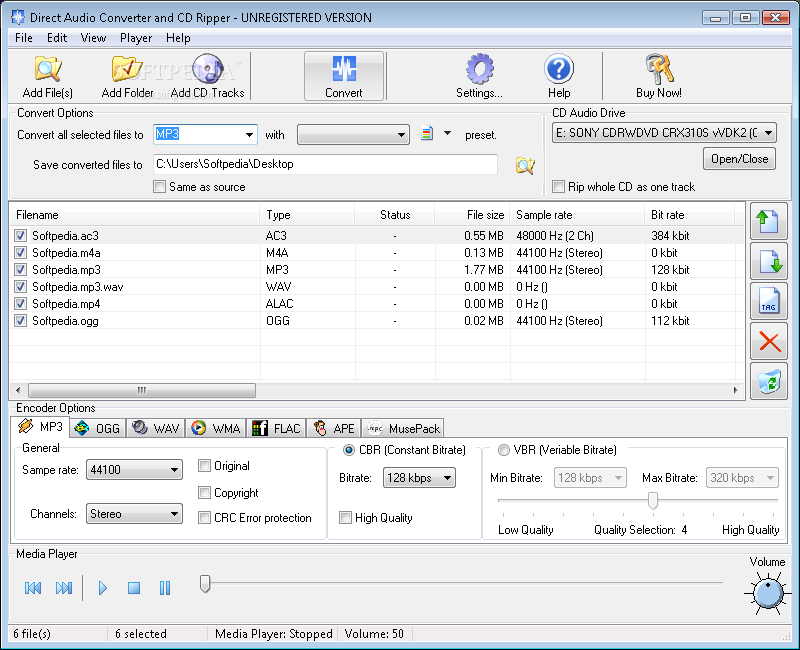
Task: Open the Sample rate 44100 dropdown
Action: 134,469
